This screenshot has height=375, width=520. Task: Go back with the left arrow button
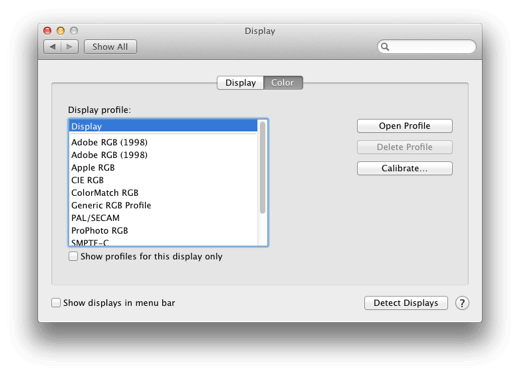52,47
